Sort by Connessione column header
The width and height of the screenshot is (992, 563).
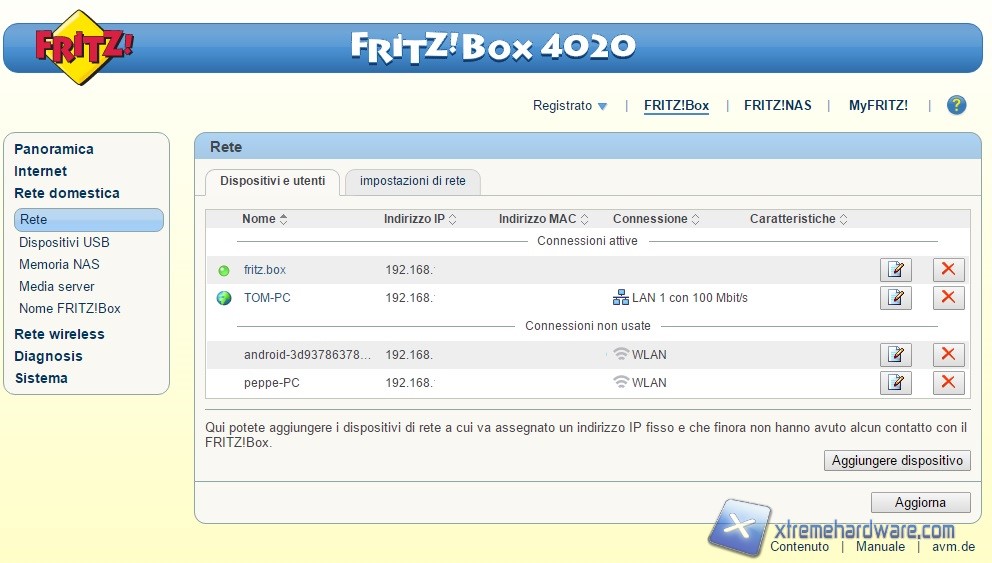click(656, 219)
